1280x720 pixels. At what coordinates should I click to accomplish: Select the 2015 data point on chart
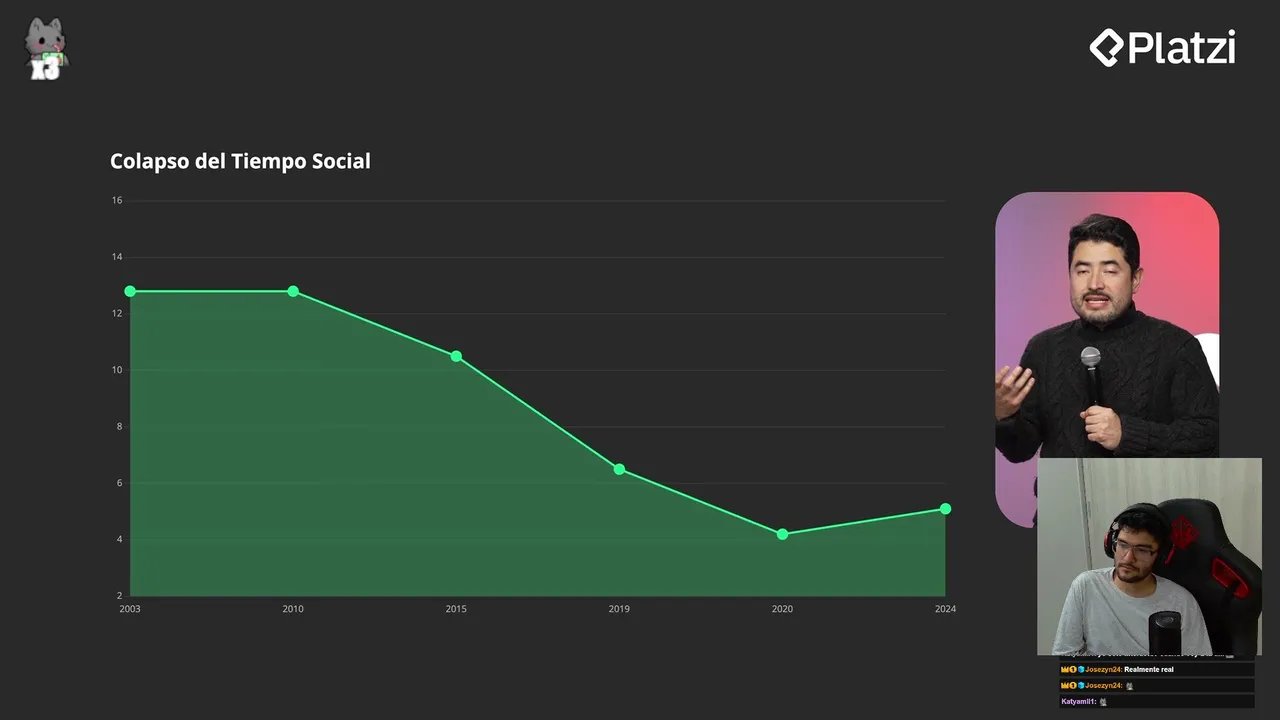coord(456,356)
